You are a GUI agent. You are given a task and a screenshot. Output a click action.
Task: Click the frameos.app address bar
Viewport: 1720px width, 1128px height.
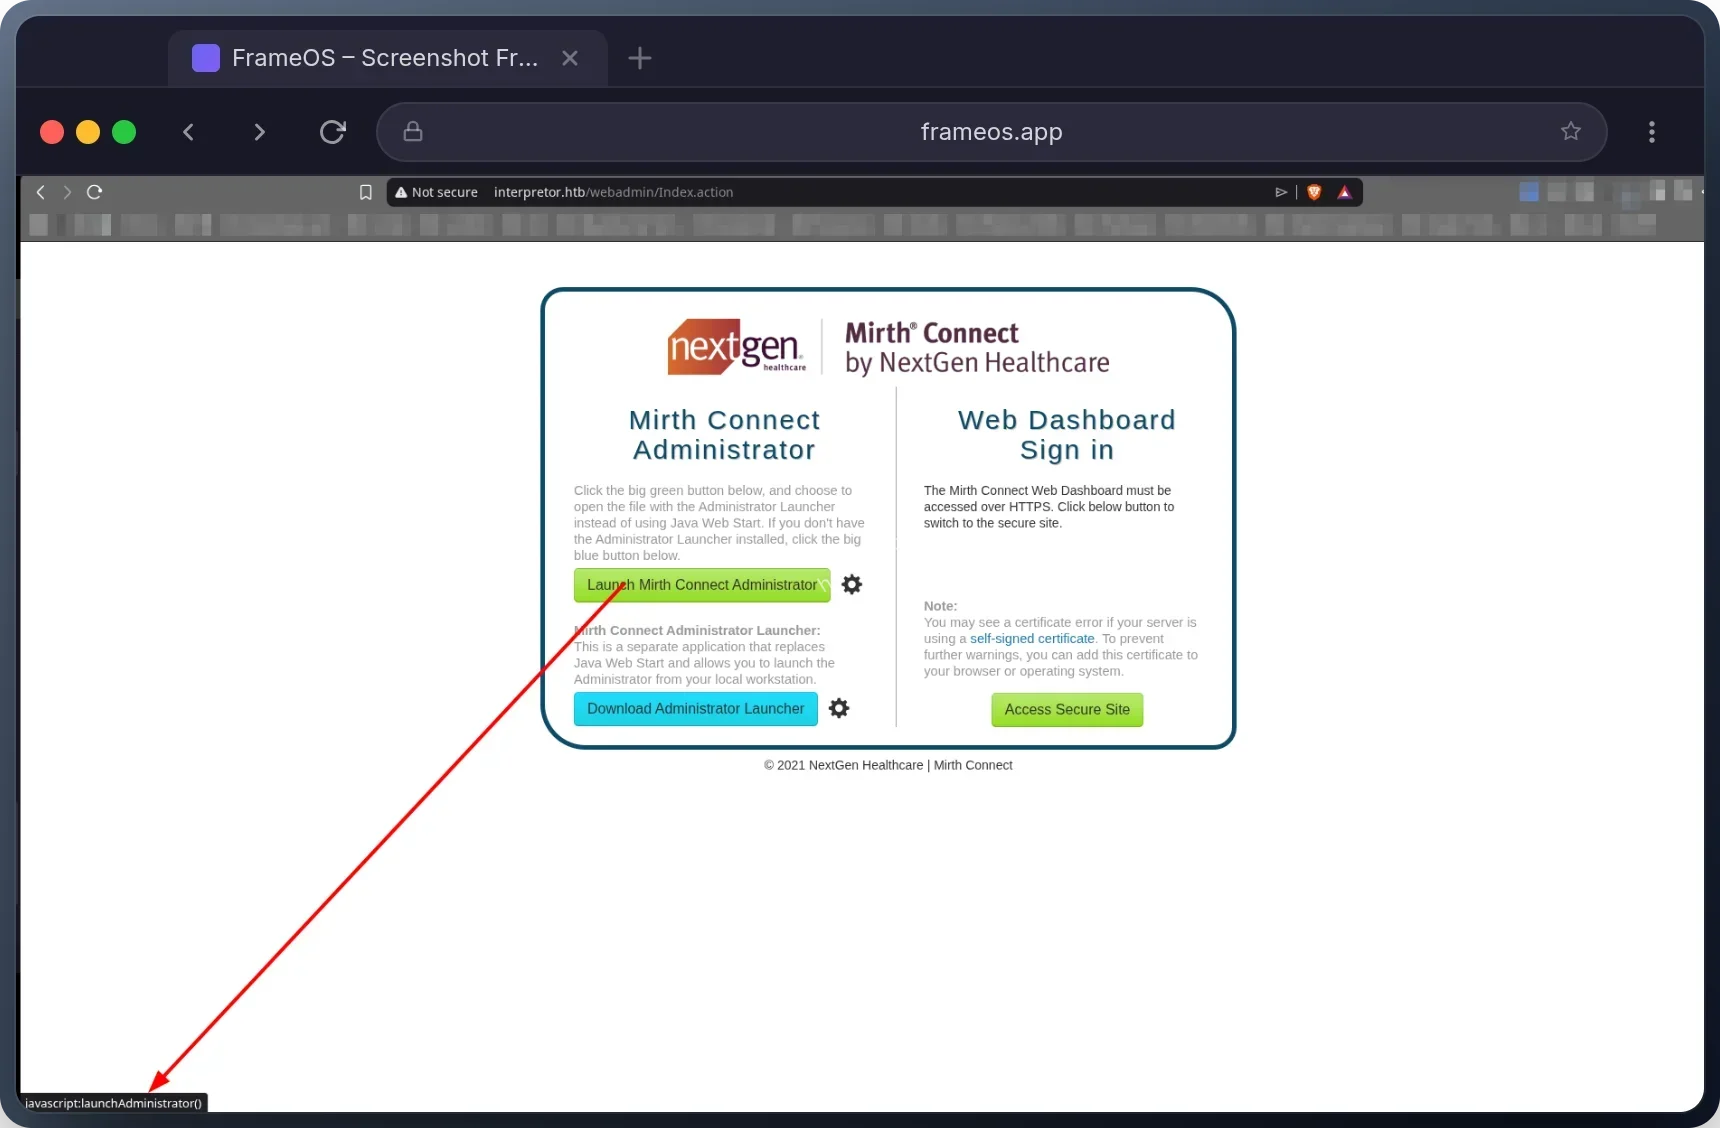[992, 132]
